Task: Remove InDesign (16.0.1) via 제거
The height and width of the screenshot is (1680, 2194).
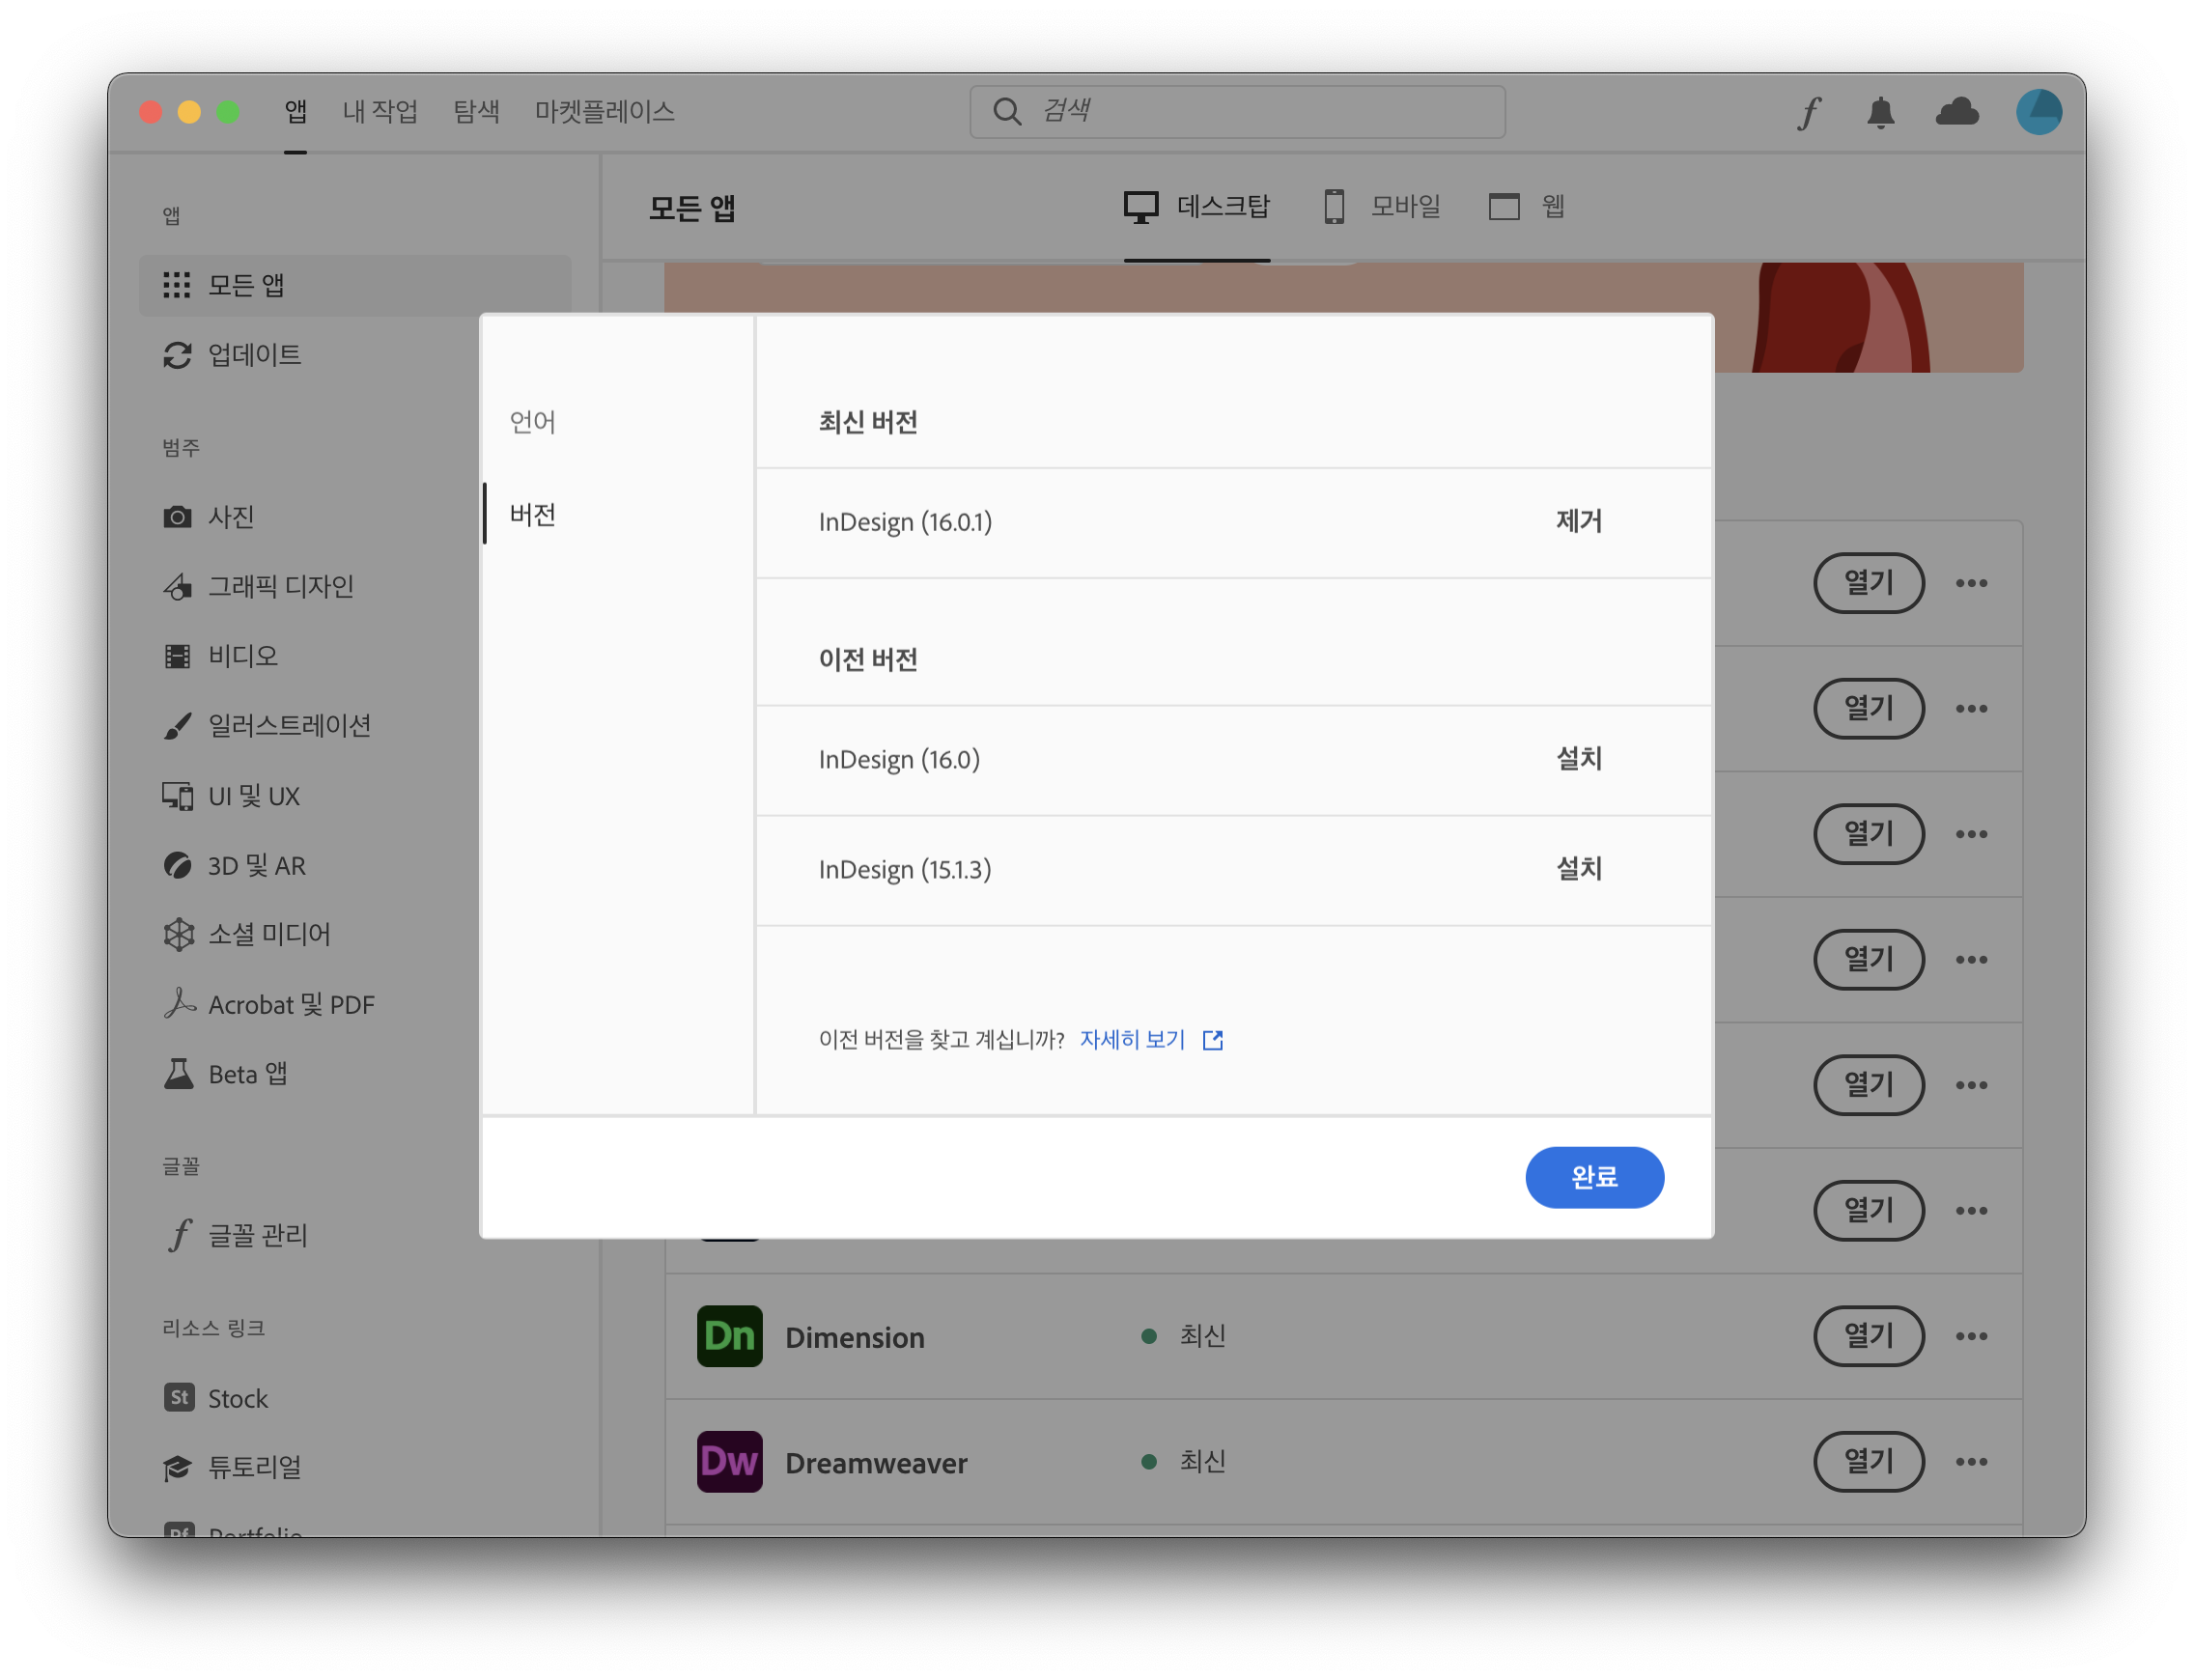Action: pyautogui.click(x=1578, y=521)
